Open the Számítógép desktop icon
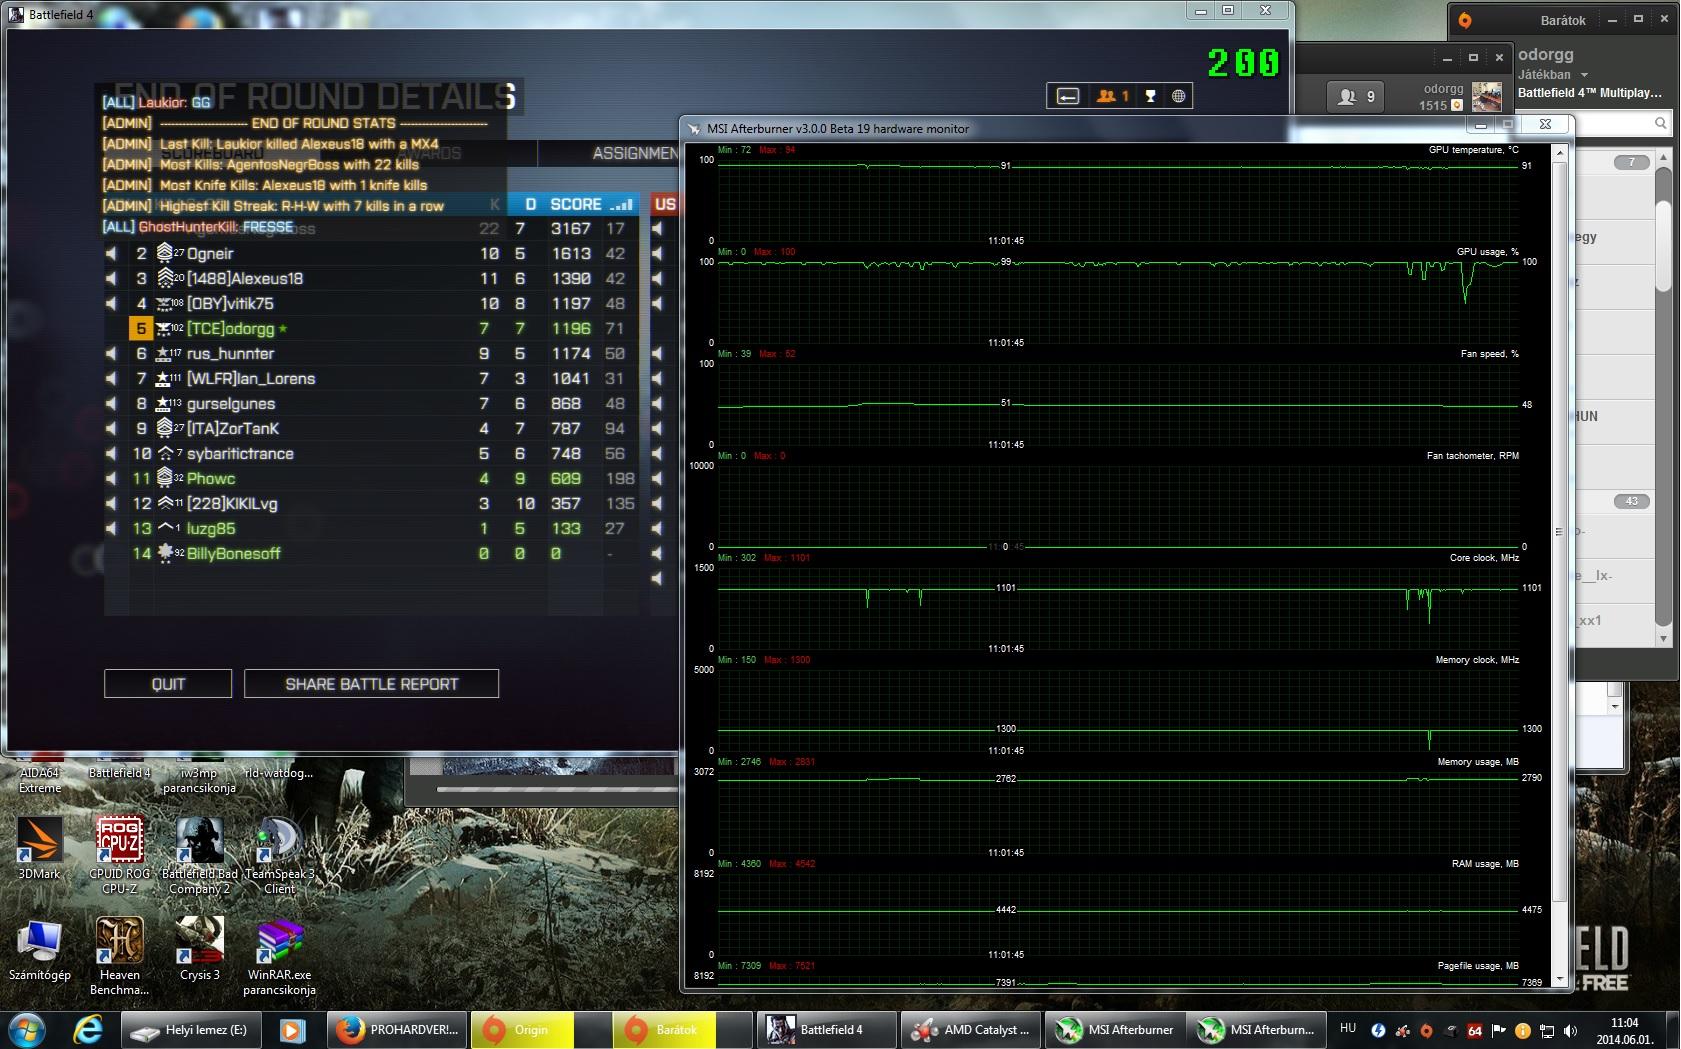Image resolution: width=1681 pixels, height=1049 pixels. [x=40, y=949]
